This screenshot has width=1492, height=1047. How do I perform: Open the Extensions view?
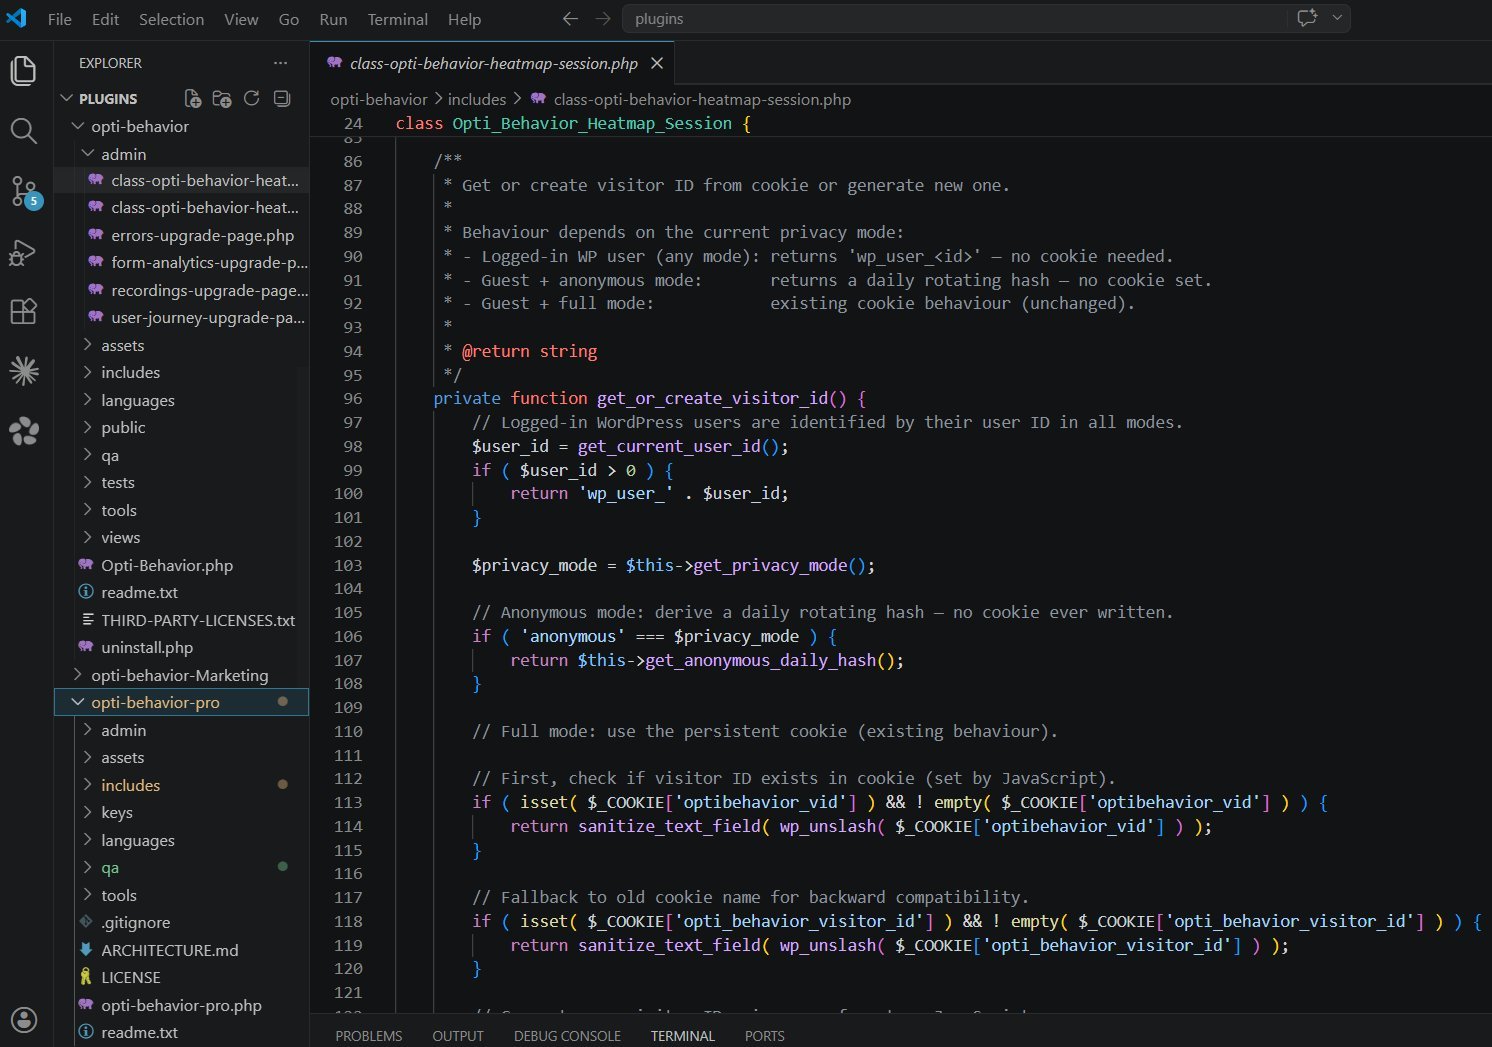point(23,311)
